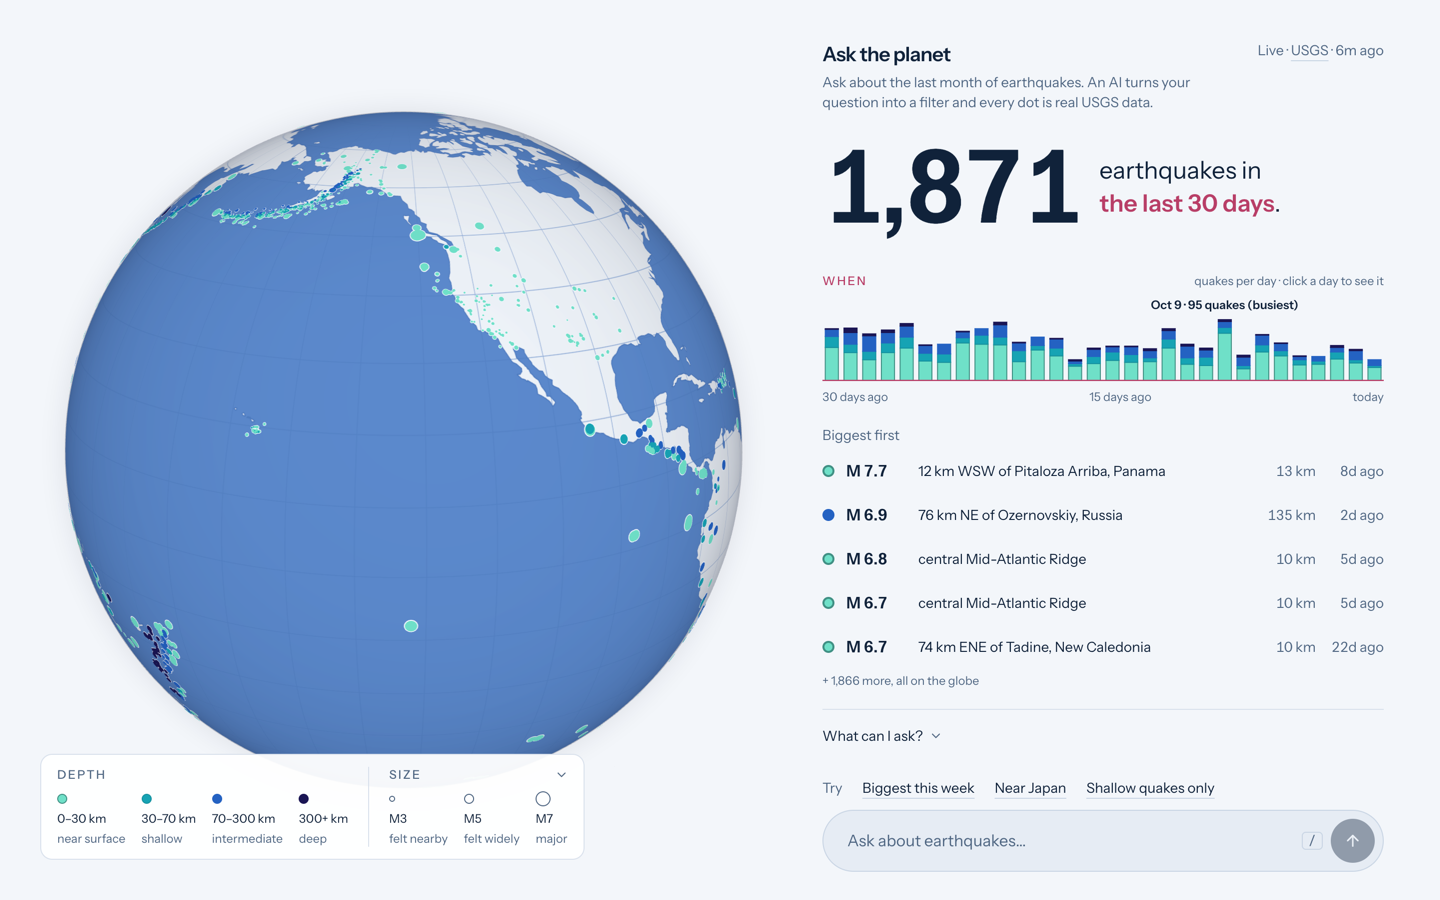Click the slash shortcut key icon
Image resolution: width=1440 pixels, height=900 pixels.
1312,841
